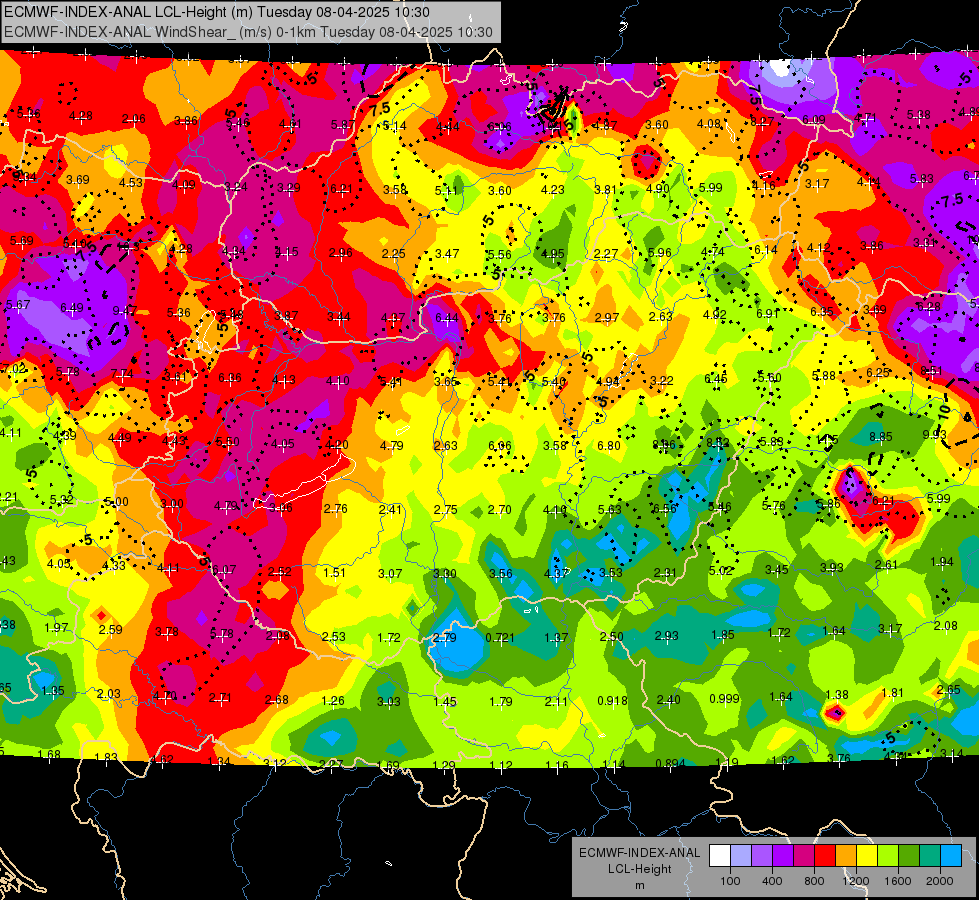This screenshot has width=979, height=900.
Task: Click the dark green legend swatch
Action: 908,856
